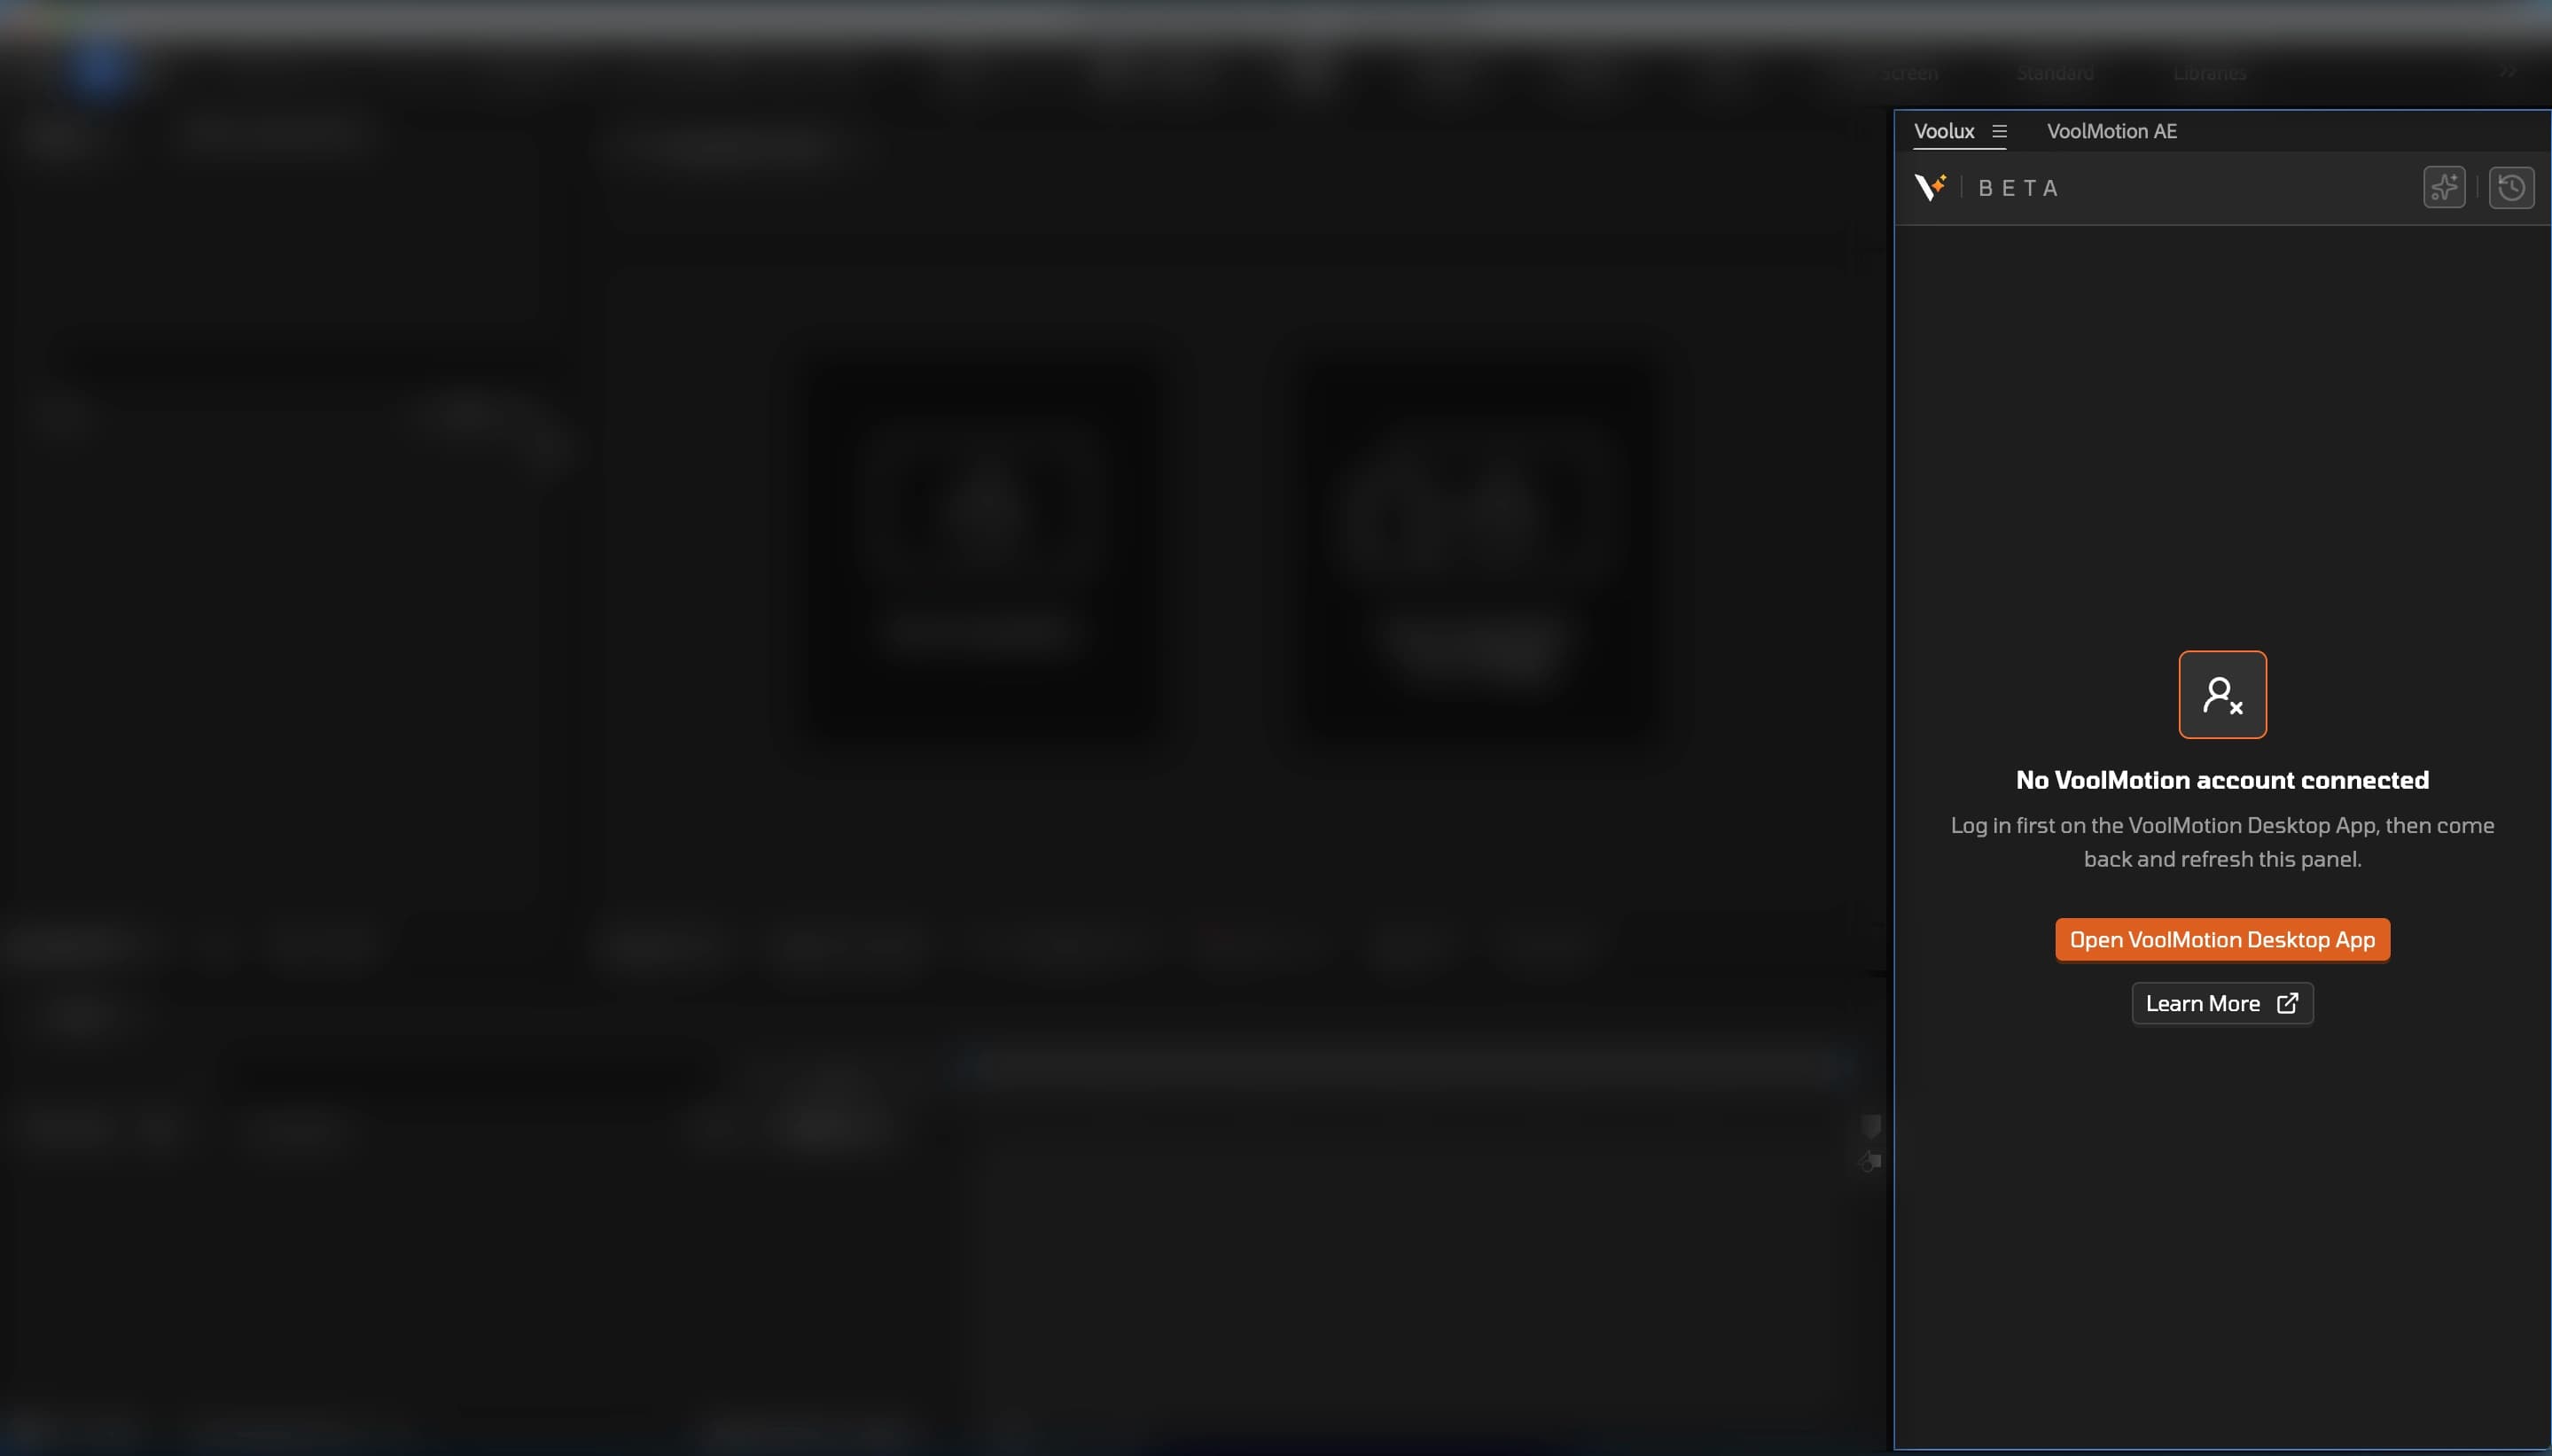2552x1456 pixels.
Task: Select the Standard workspace
Action: [2054, 73]
